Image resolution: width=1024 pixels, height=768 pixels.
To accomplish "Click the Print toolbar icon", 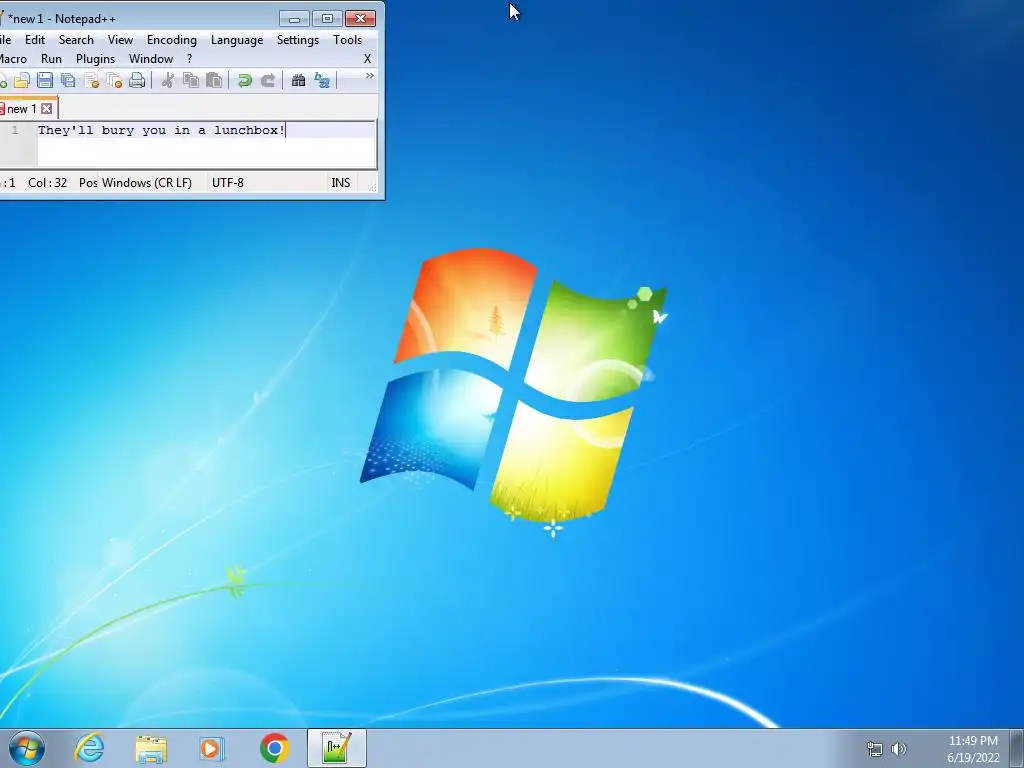I will coord(137,80).
